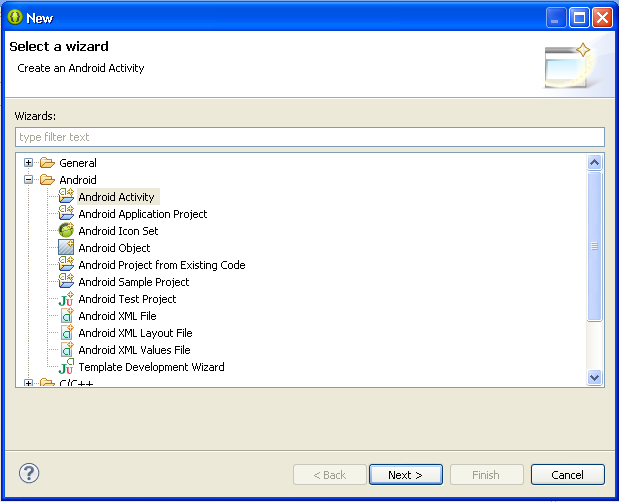Focus the type filter text field

pos(310,137)
